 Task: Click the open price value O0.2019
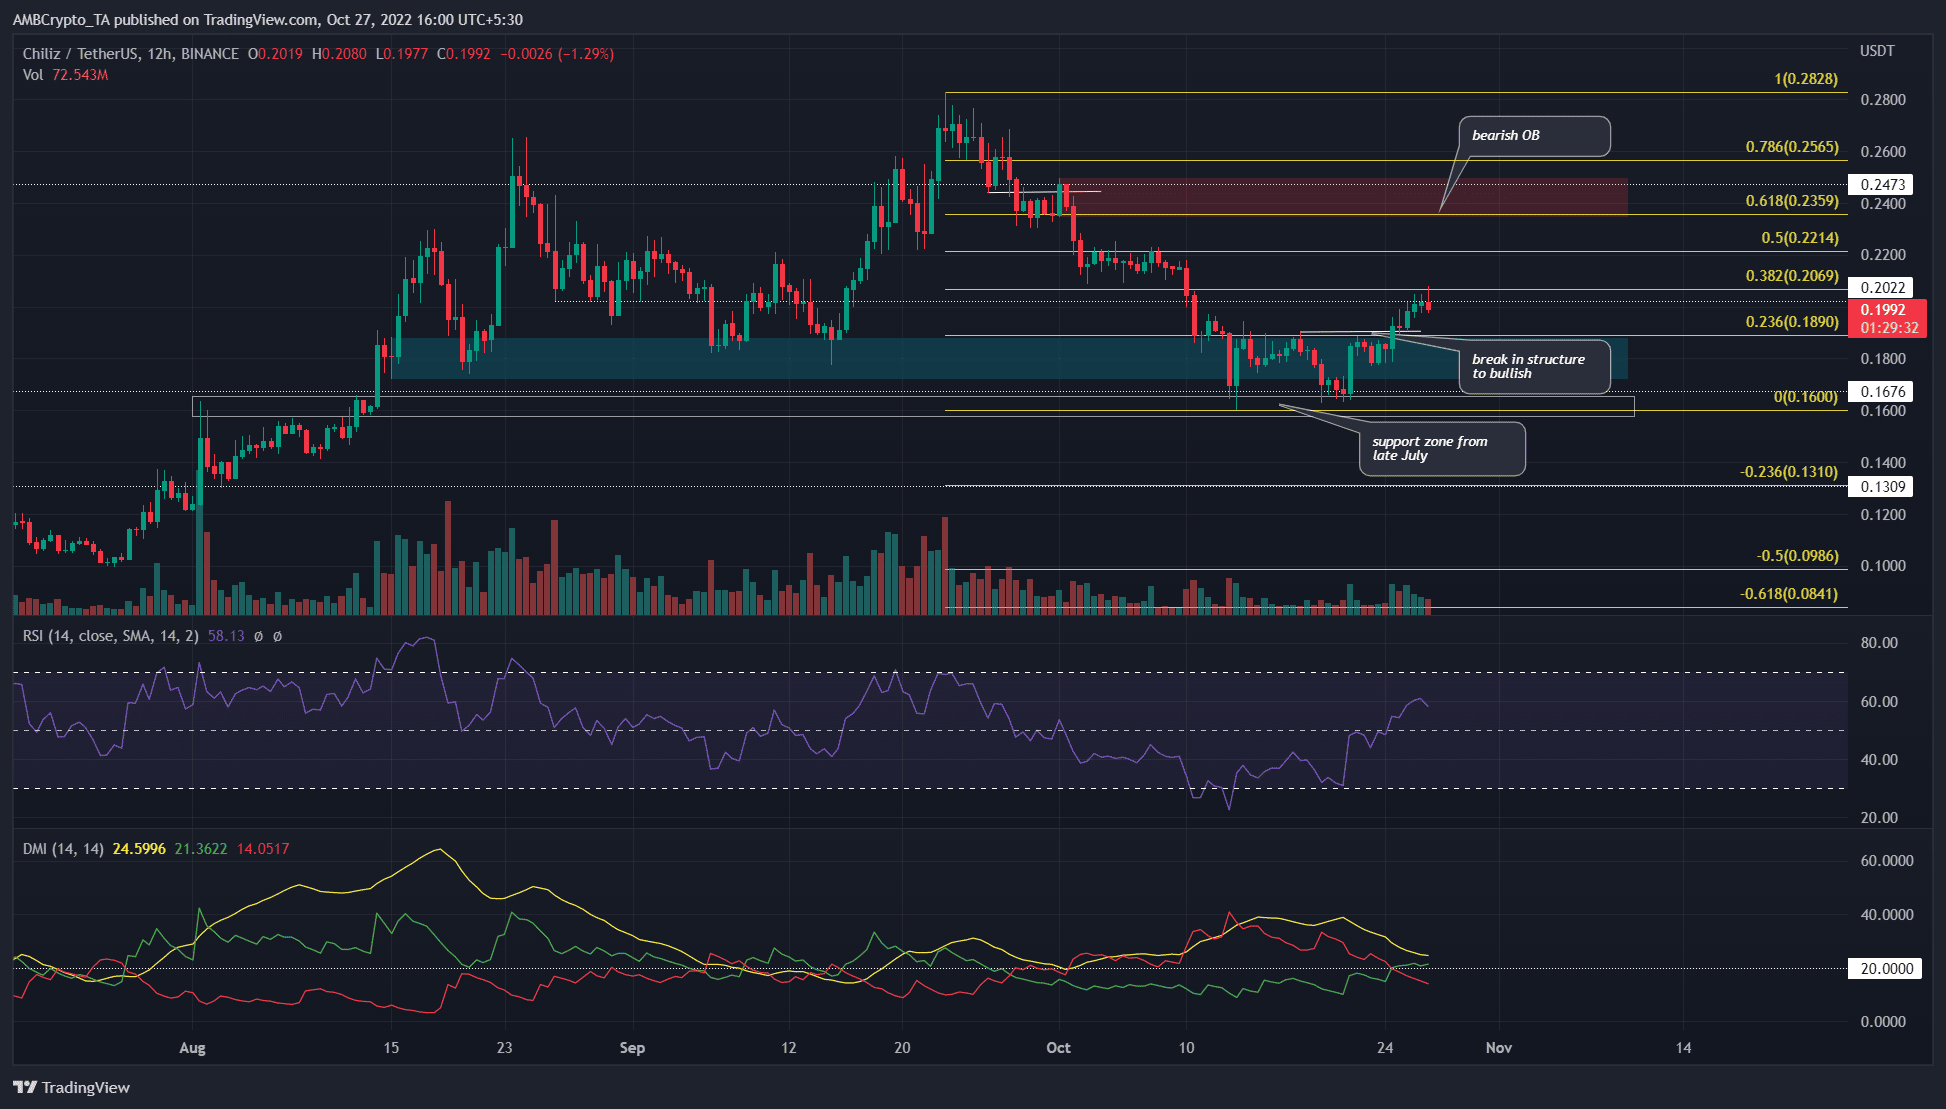coord(275,54)
